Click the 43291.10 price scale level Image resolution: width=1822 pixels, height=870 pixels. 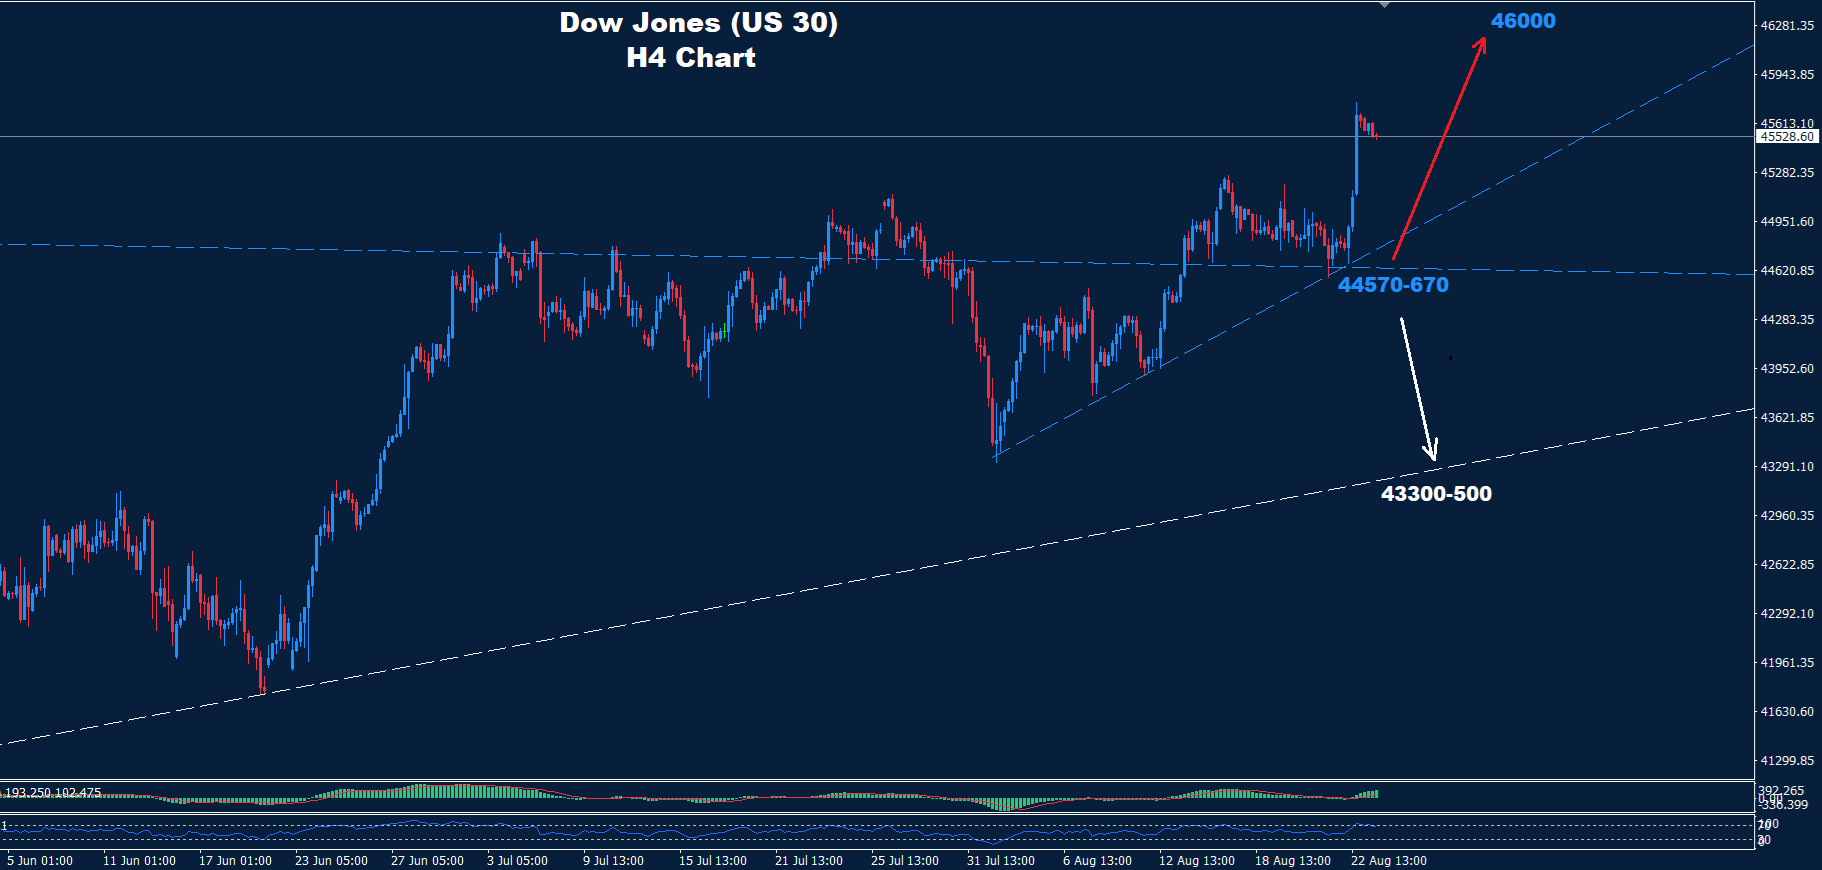[1787, 467]
